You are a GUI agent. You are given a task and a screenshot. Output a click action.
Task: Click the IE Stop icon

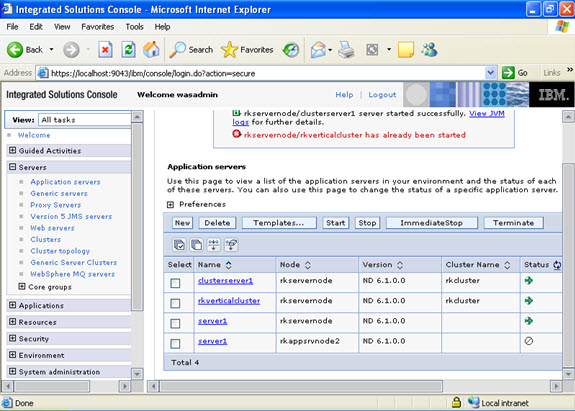tap(105, 49)
